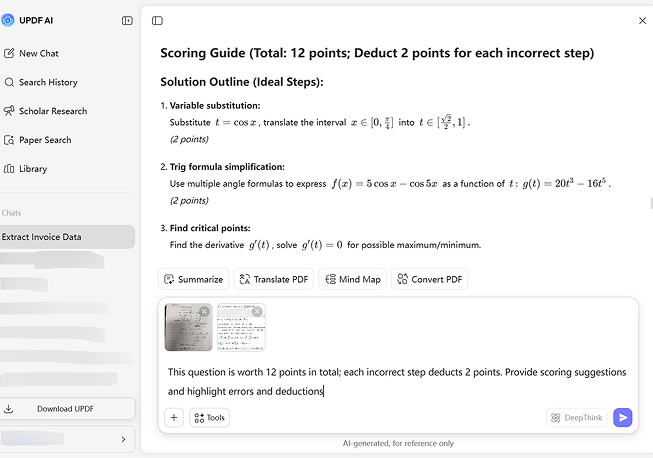653x458 pixels.
Task: Remove the first attached photo thumbnail
Action: 205,312
